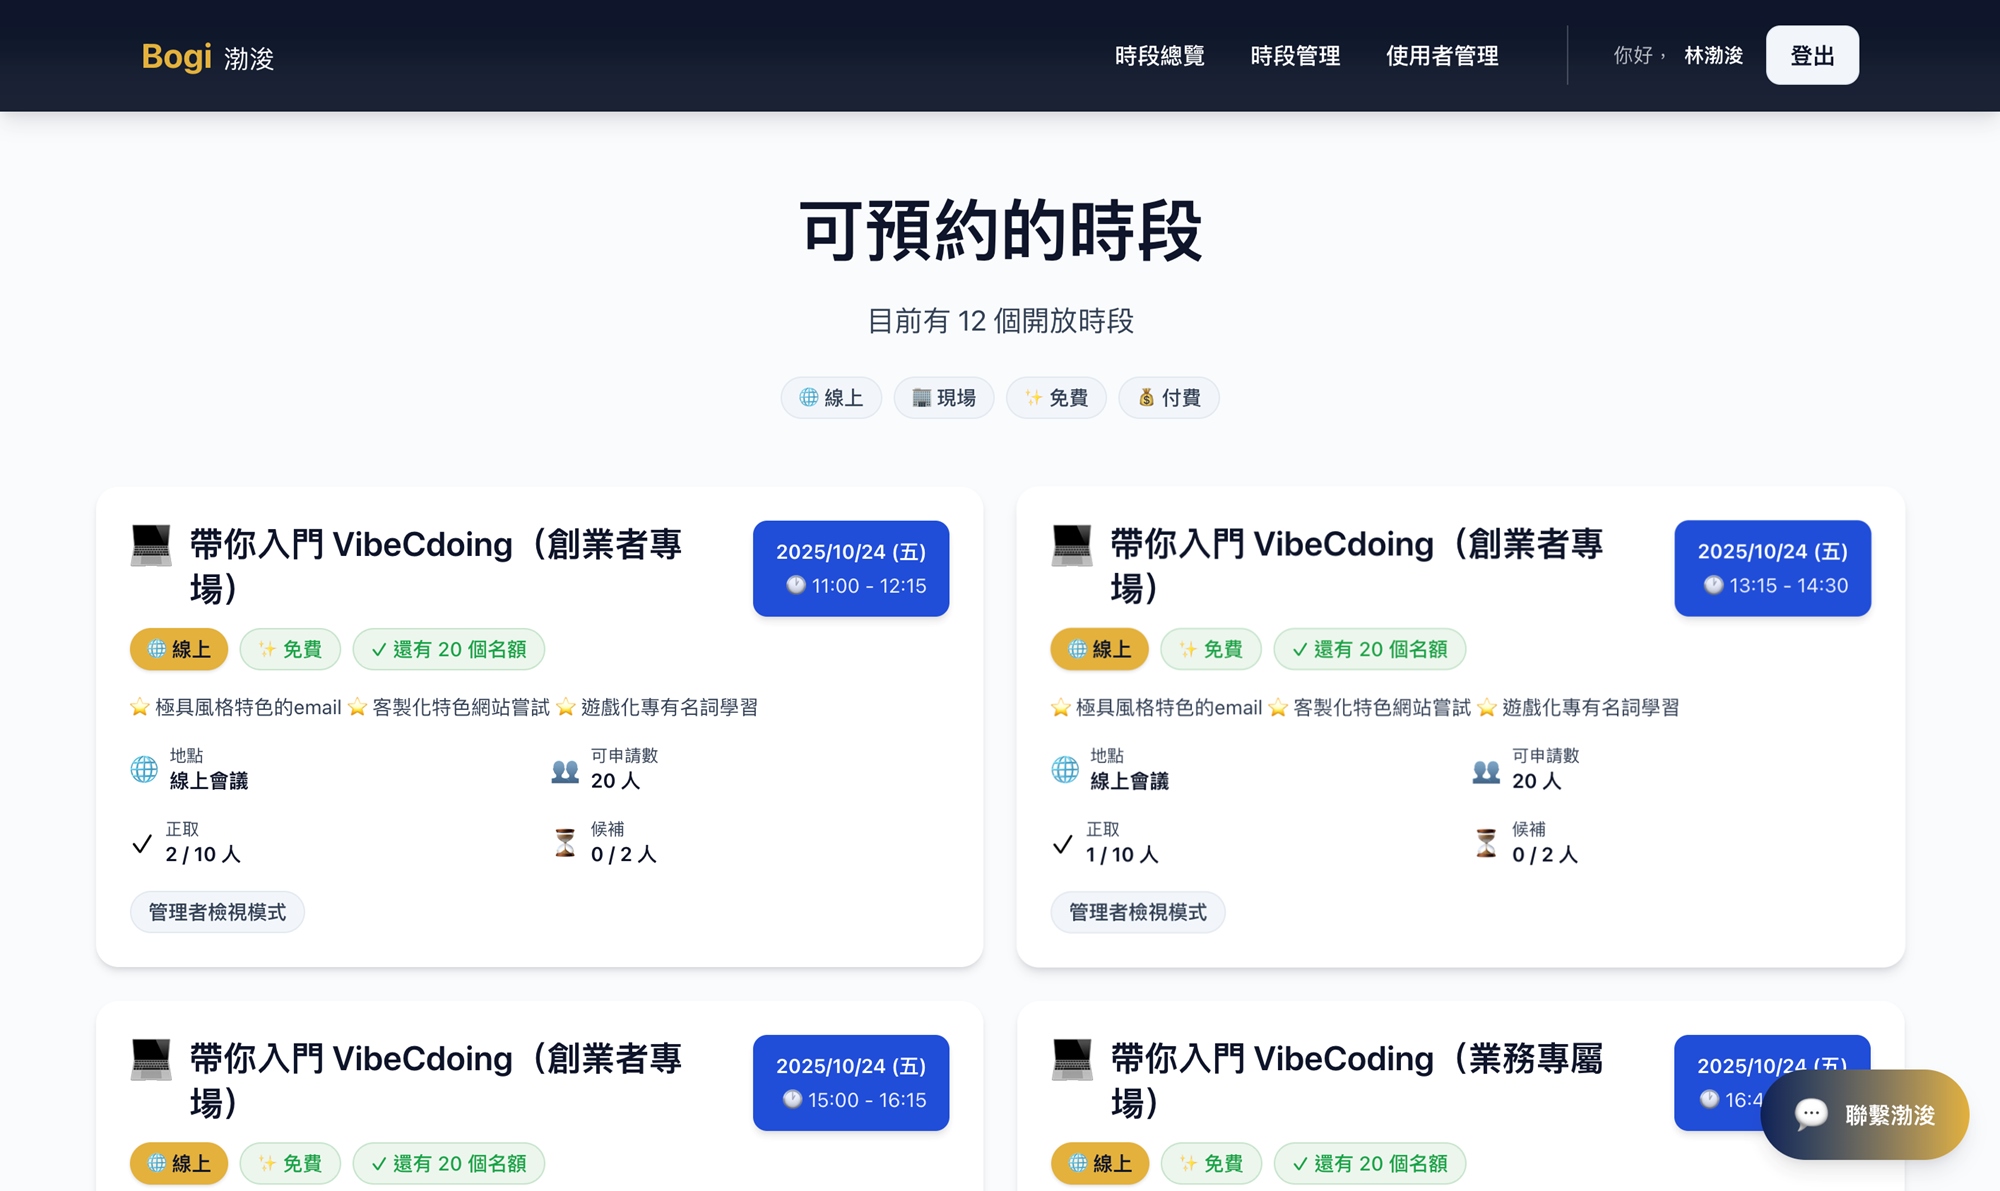Click 管理者檢視模式 on first card
Screen dimensions: 2000x1191
click(217, 912)
